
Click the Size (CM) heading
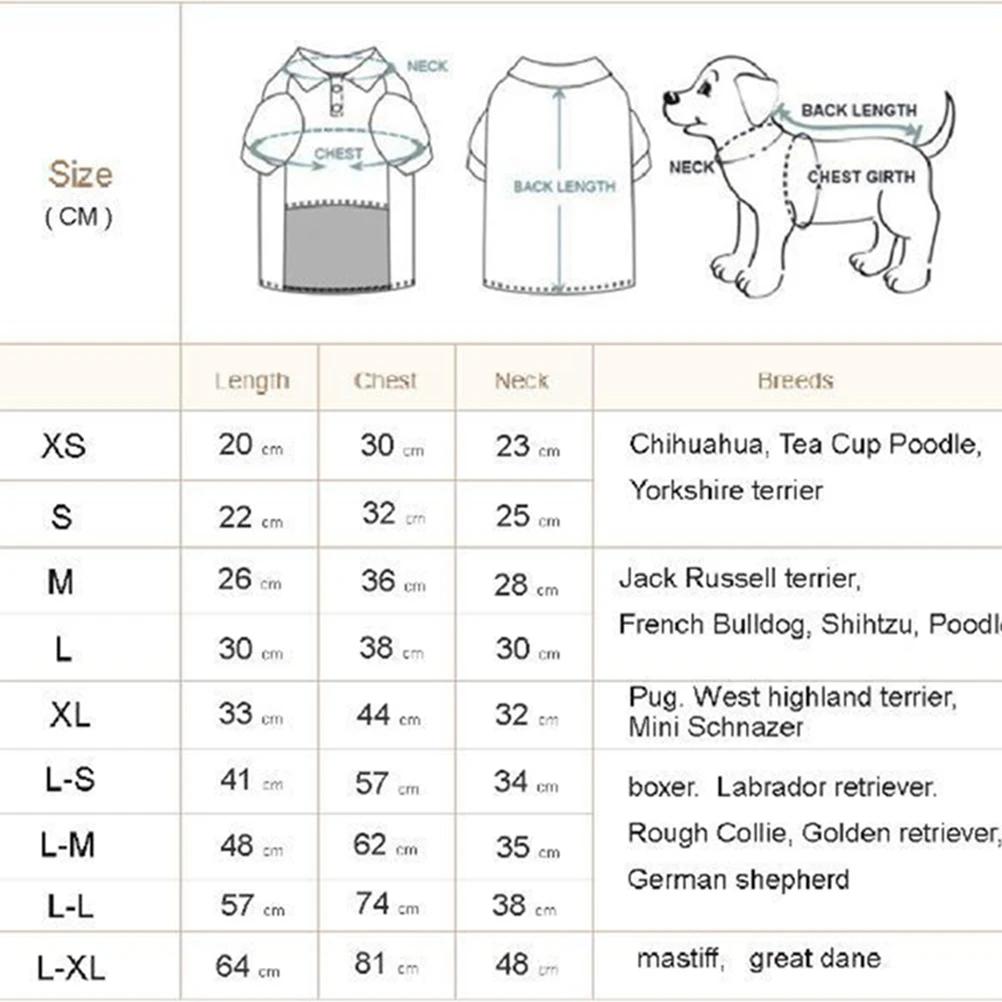coord(80,190)
